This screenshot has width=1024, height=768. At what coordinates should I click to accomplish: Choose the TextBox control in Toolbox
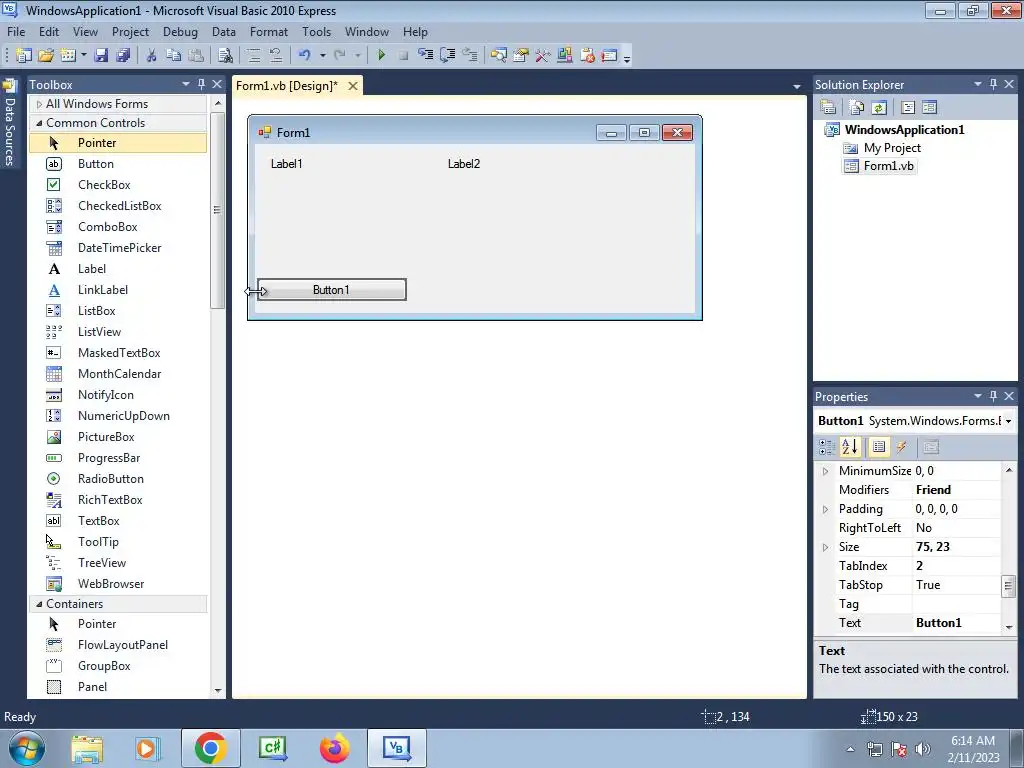click(x=118, y=520)
